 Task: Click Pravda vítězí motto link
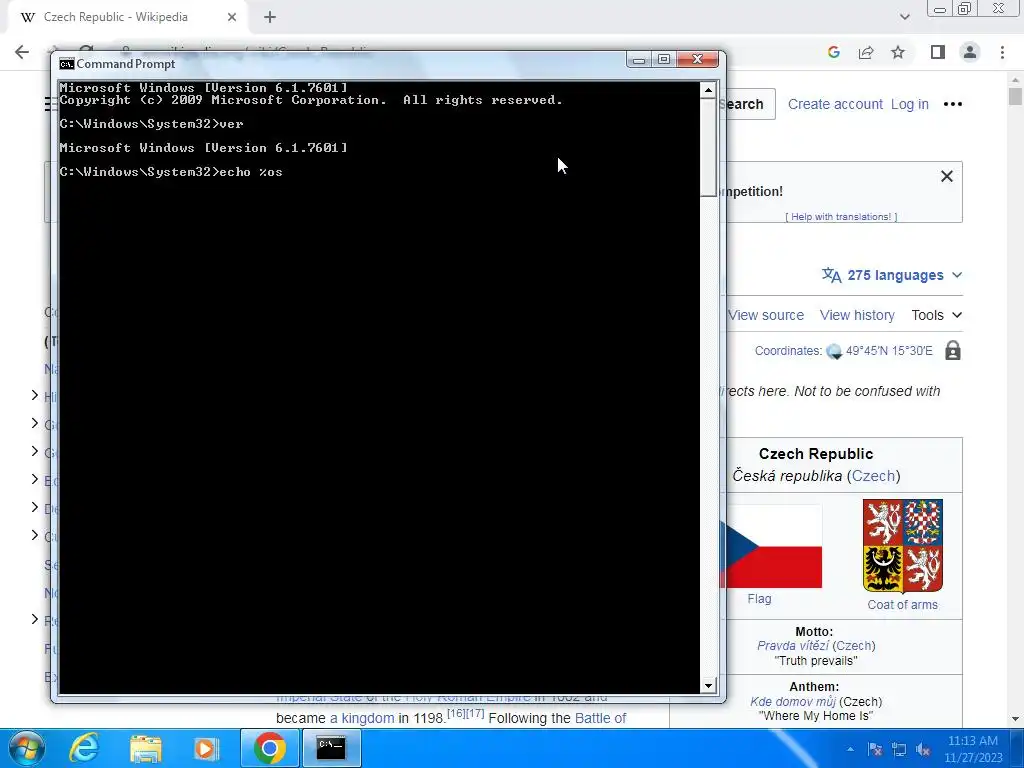[793, 646]
